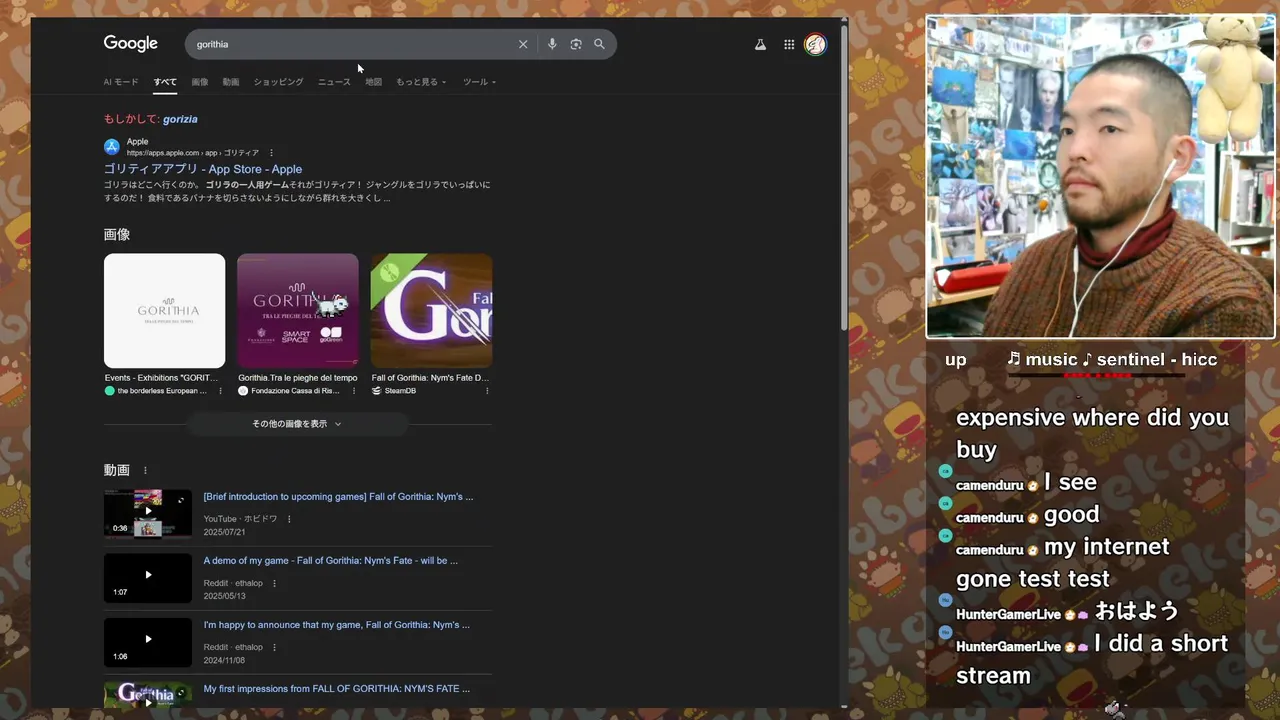Image resolution: width=1280 pixels, height=720 pixels.
Task: Open the apps.apple.com URL breadcrumb
Action: click(x=192, y=153)
